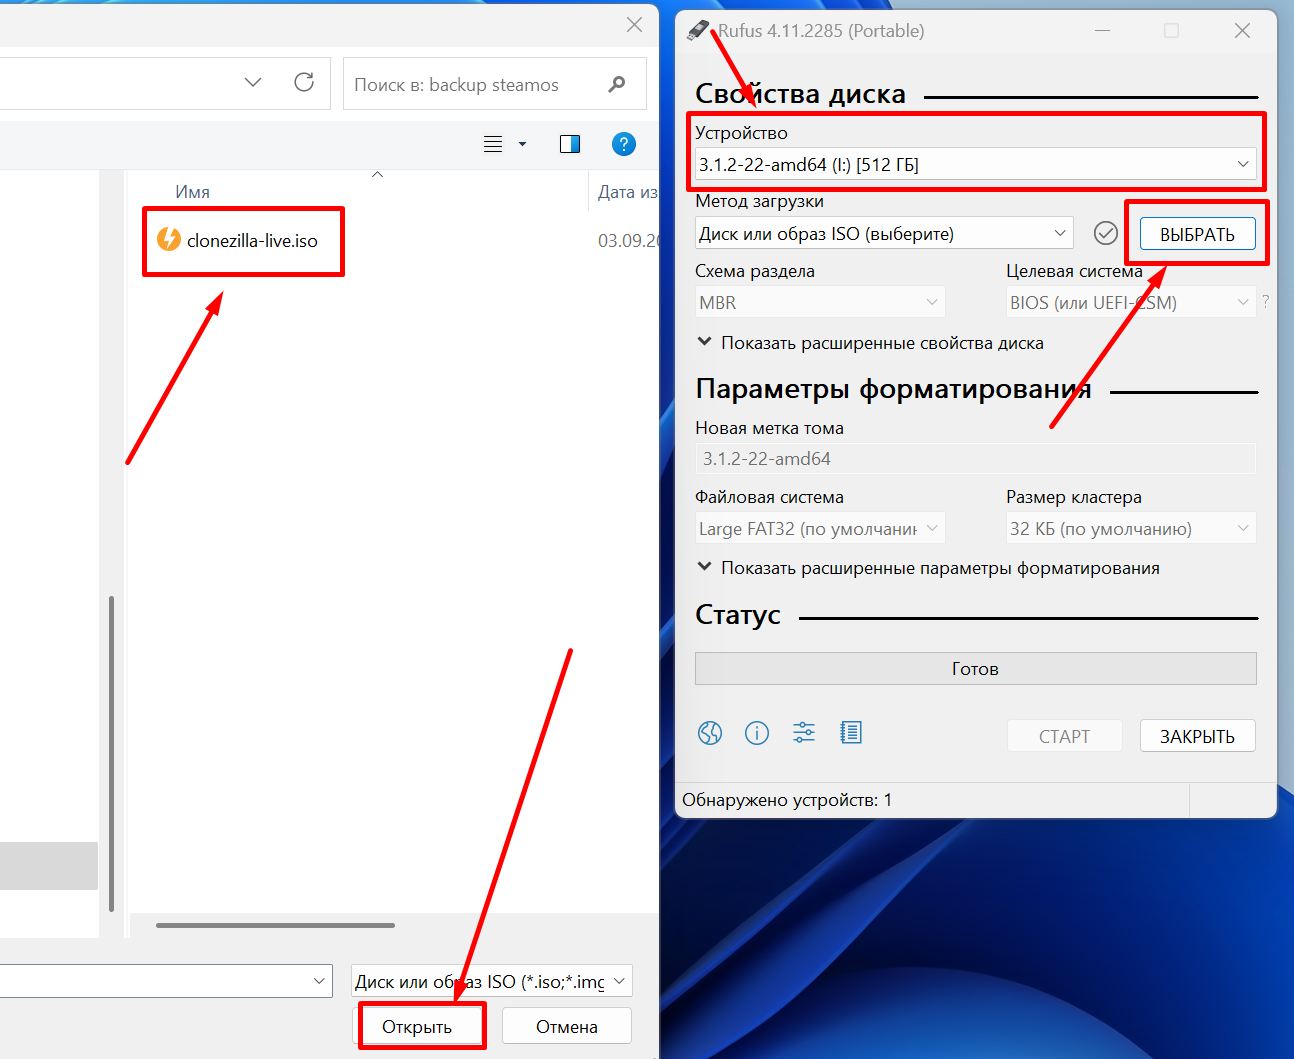Show the Rufus log icon

click(851, 733)
